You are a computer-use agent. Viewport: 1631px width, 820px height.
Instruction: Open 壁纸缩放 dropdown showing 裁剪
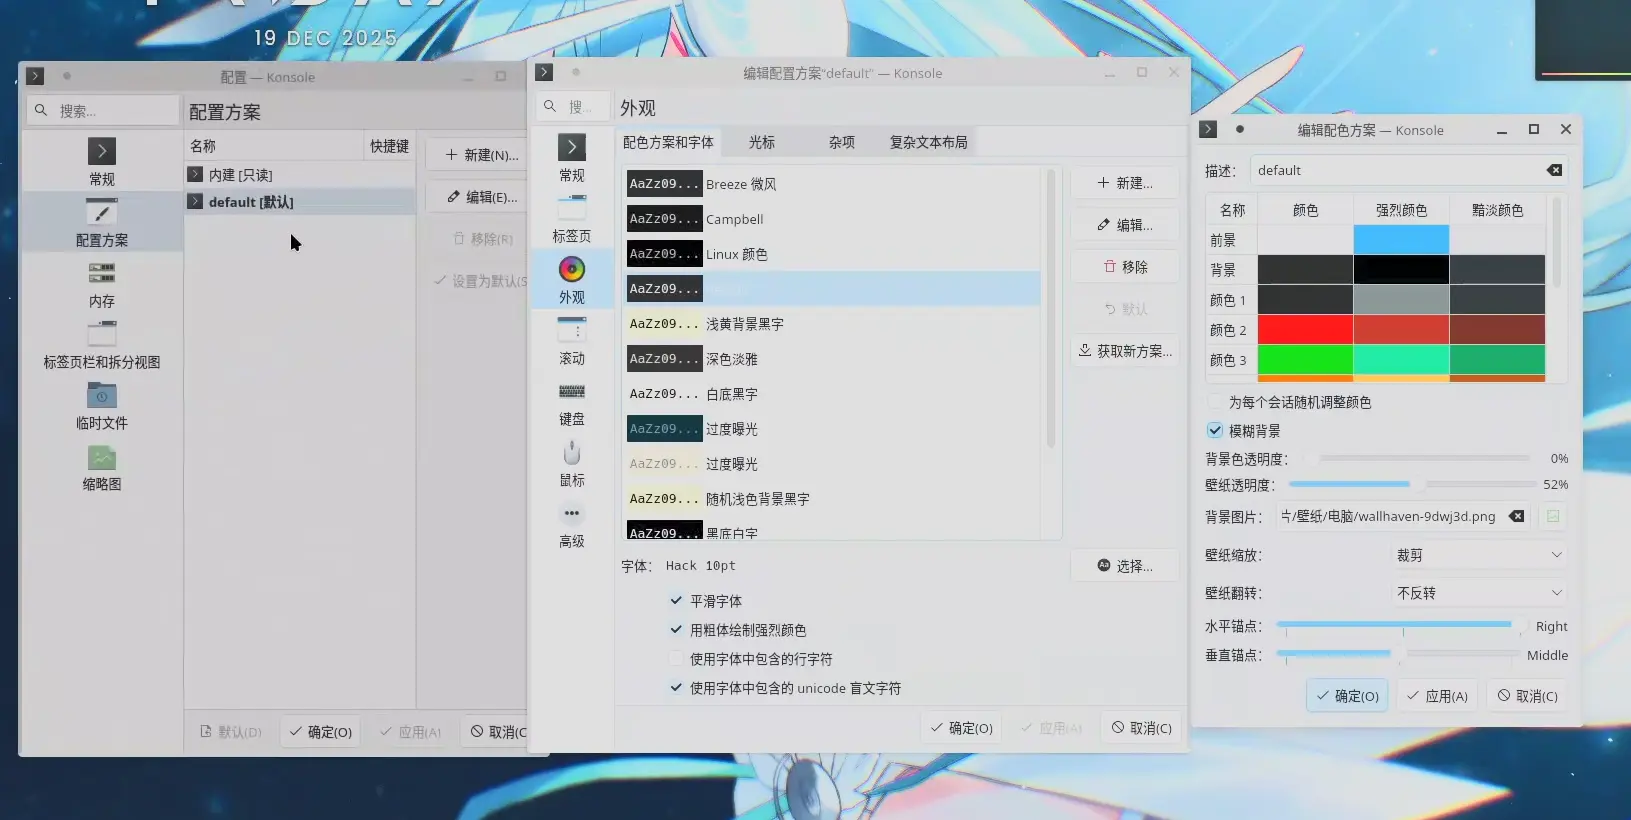click(1479, 555)
